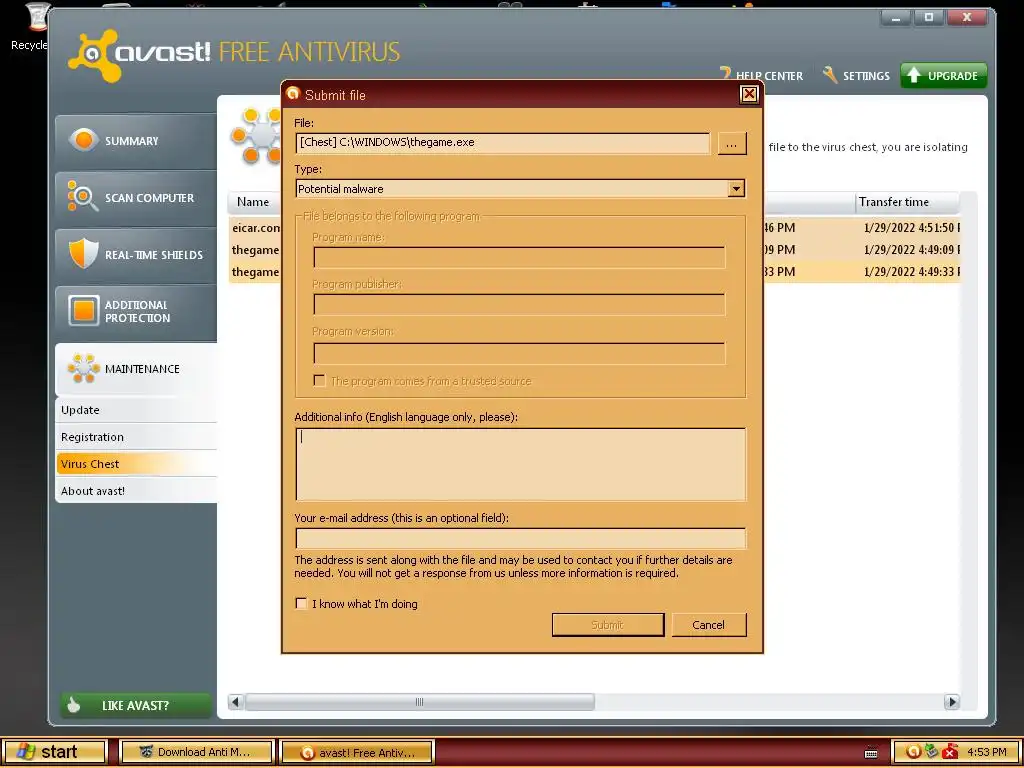Viewport: 1024px width, 768px height.
Task: Click the avast tray icon
Action: tap(913, 752)
